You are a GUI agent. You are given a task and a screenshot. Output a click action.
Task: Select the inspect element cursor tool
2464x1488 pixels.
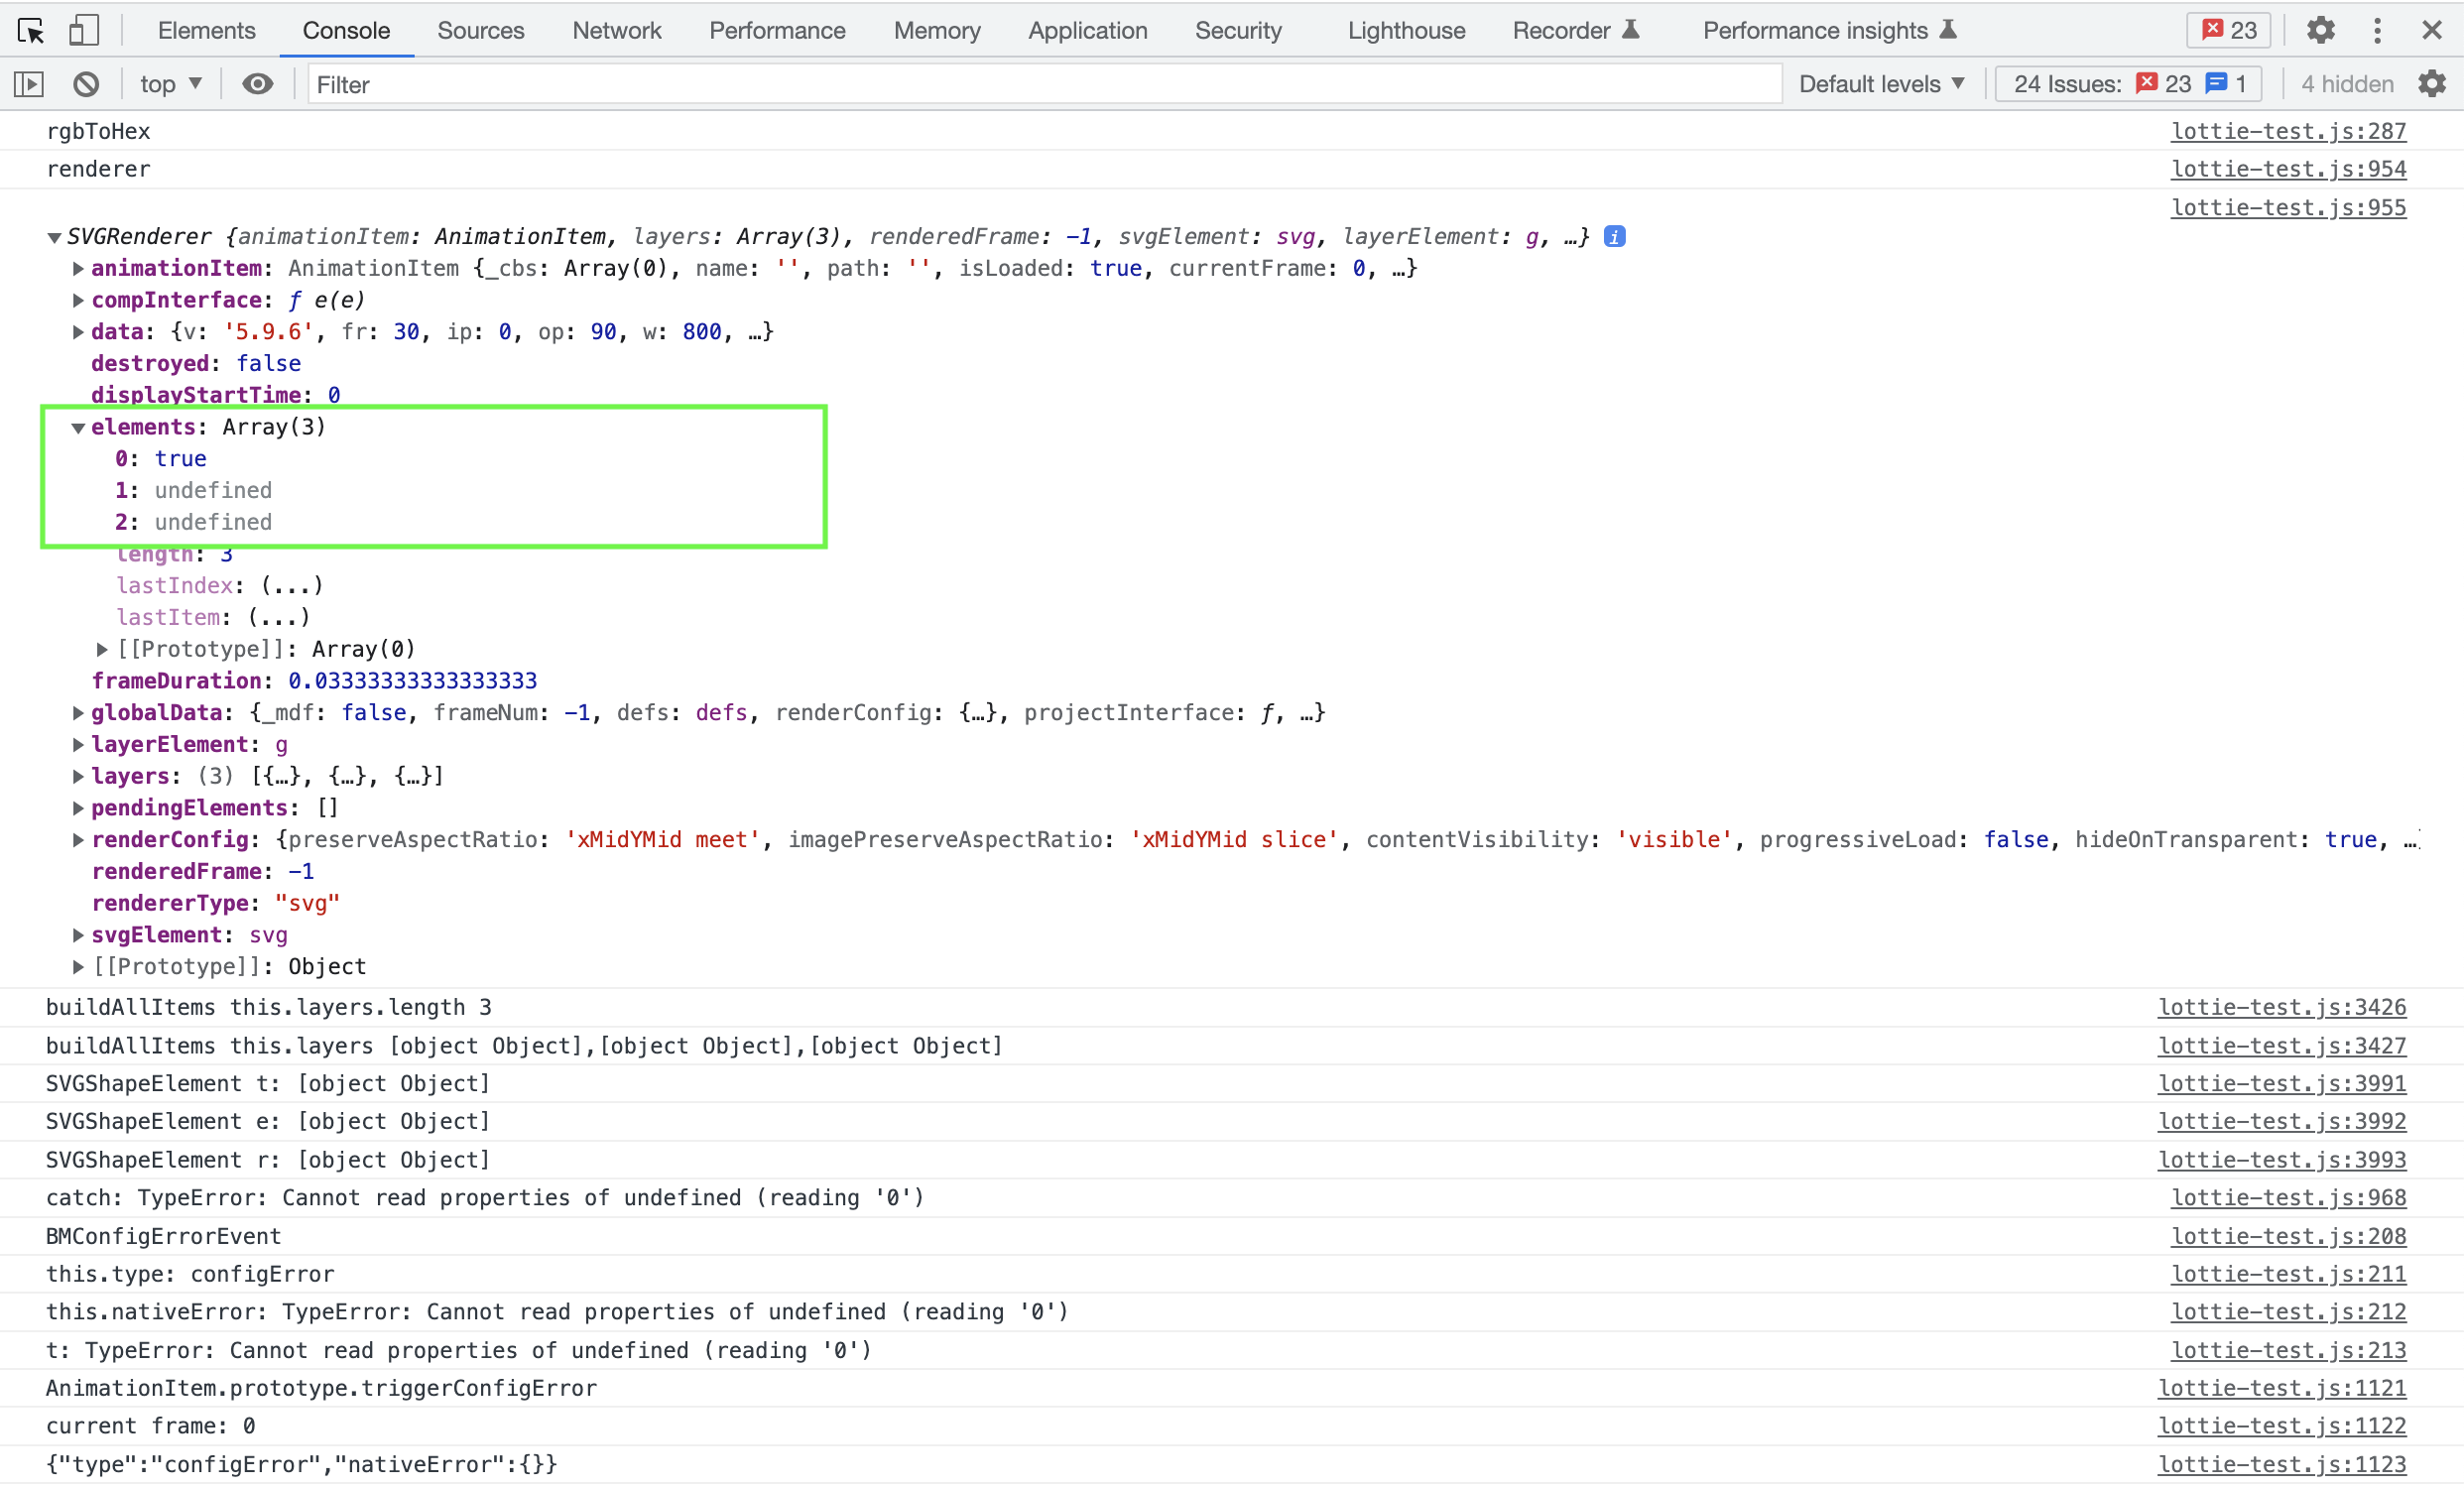(30, 31)
